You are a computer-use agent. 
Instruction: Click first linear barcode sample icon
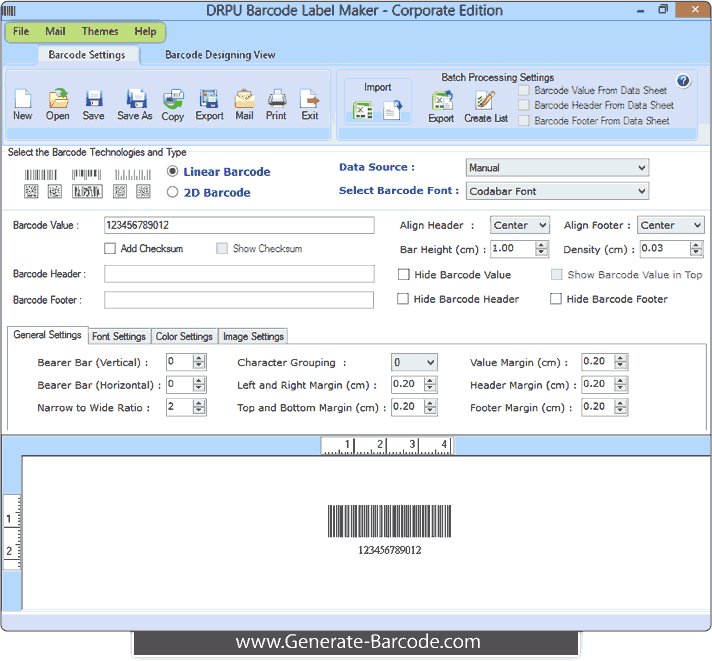click(41, 175)
